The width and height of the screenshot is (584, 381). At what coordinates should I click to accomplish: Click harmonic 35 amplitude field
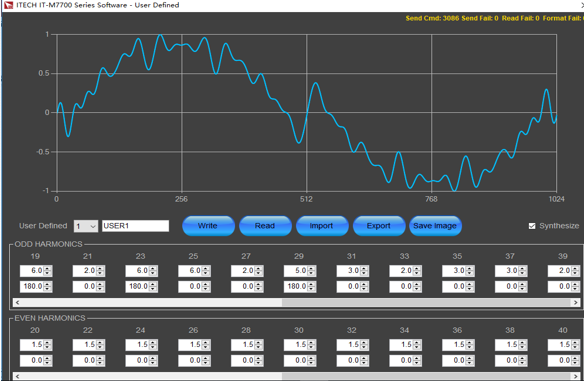pos(454,271)
